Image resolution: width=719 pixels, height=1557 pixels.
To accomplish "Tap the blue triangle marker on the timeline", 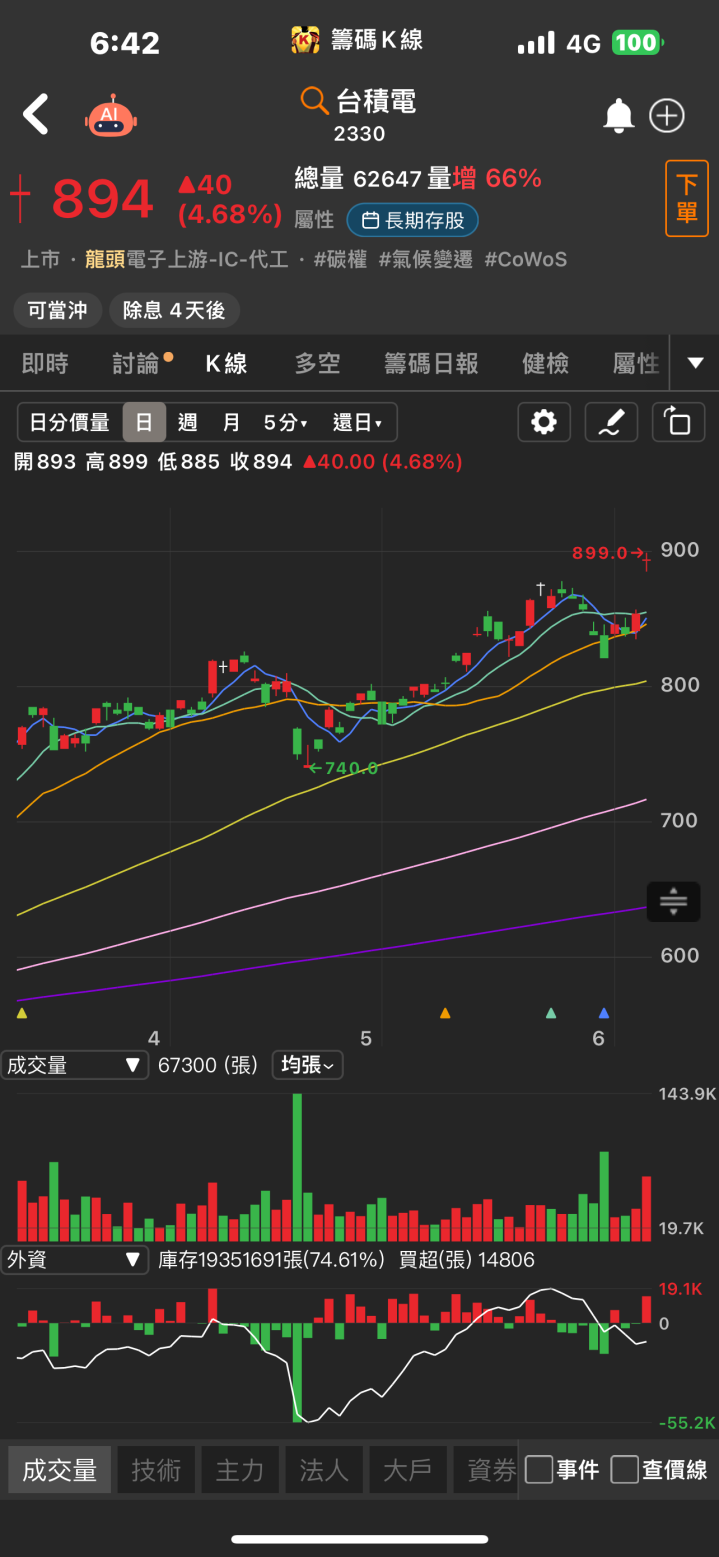I will (603, 1013).
